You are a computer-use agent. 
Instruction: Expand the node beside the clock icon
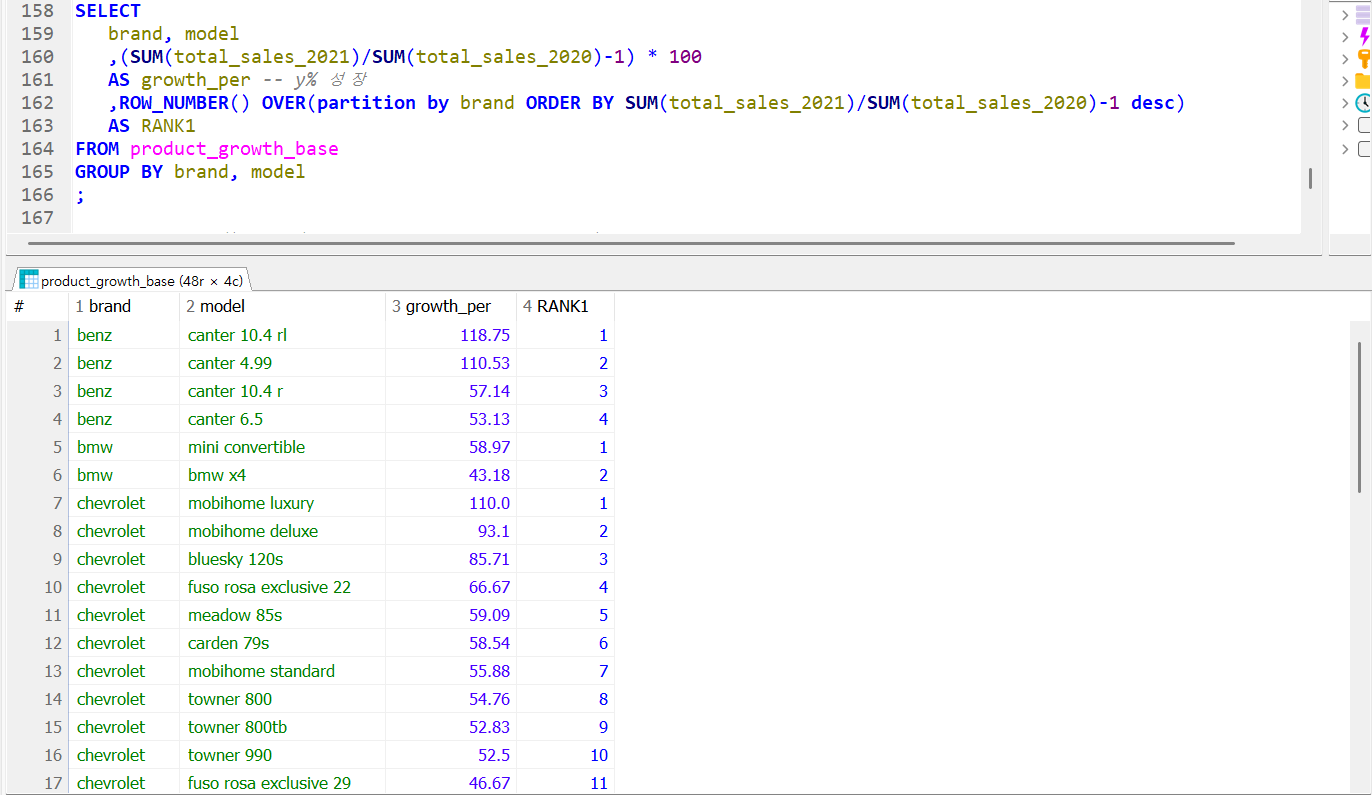tap(1345, 102)
